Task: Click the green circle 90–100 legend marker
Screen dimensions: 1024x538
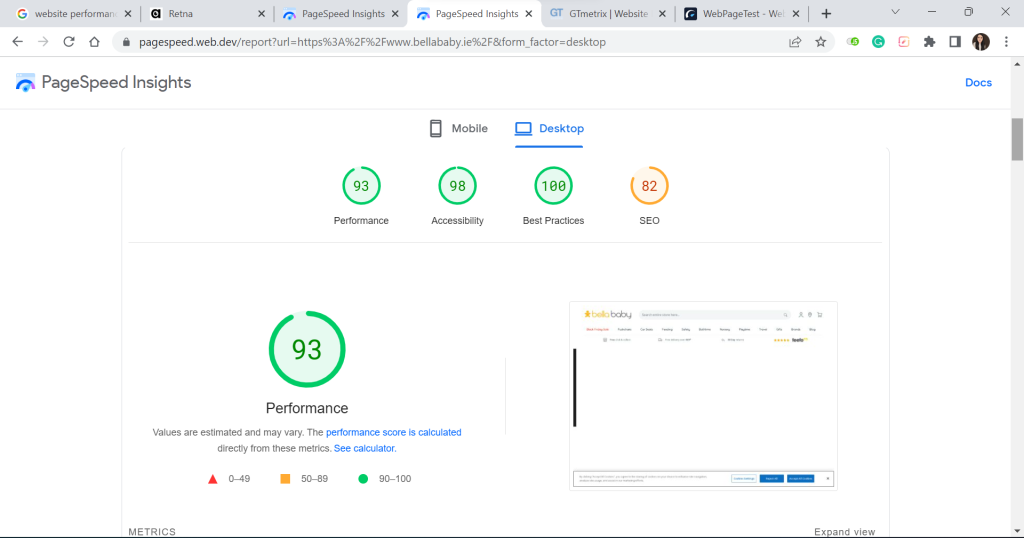Action: [x=363, y=479]
